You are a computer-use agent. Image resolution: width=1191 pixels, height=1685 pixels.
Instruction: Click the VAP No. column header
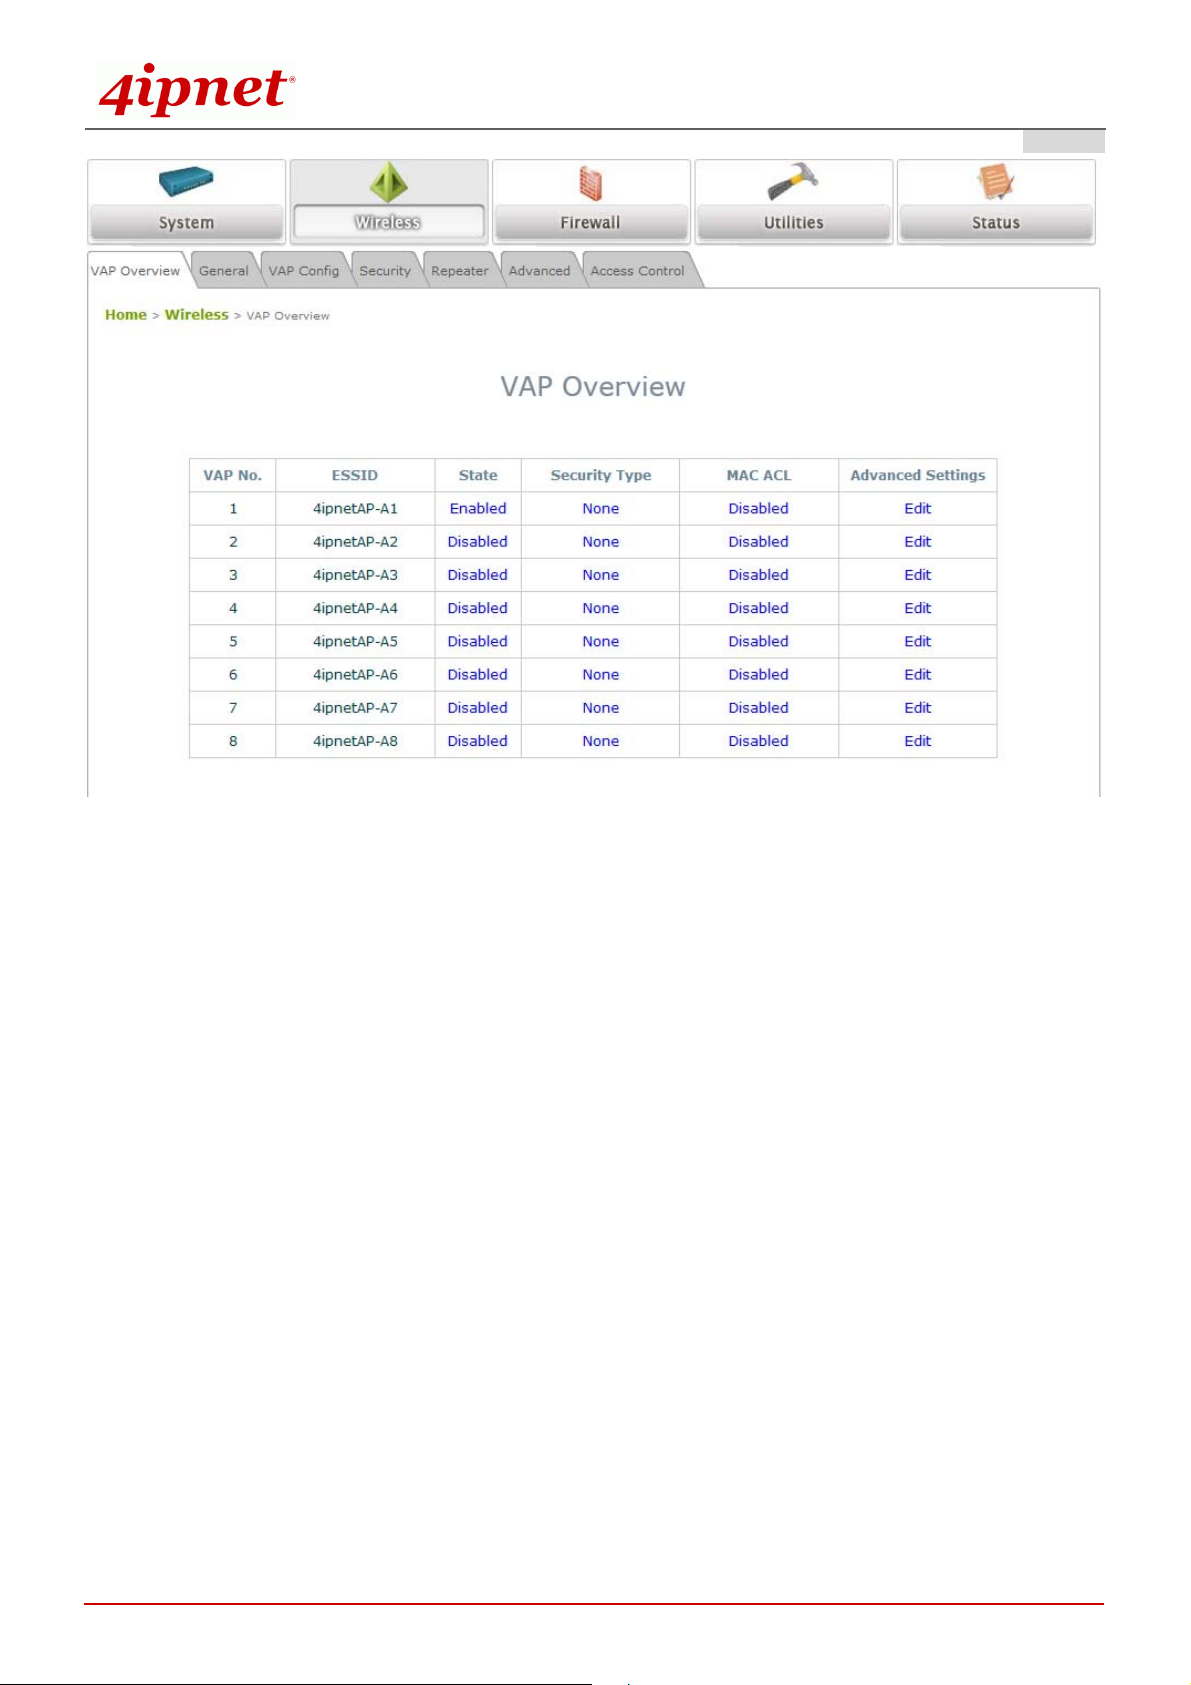pyautogui.click(x=233, y=476)
